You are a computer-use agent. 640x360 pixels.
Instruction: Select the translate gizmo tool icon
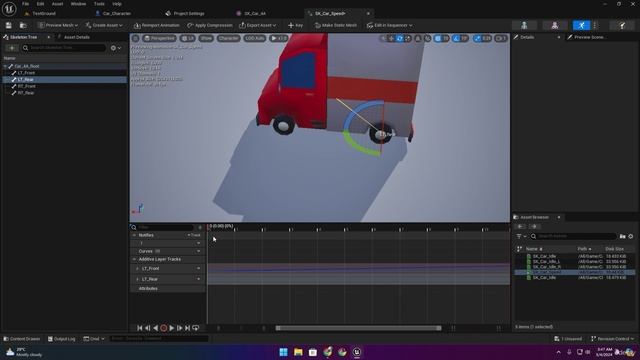[391, 38]
